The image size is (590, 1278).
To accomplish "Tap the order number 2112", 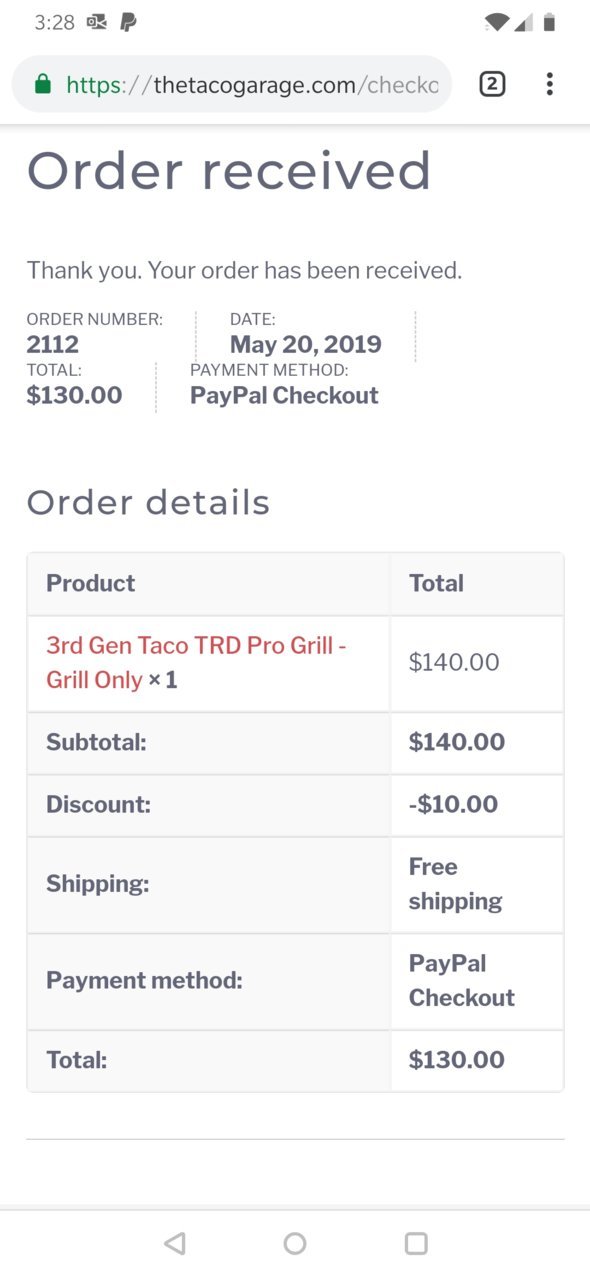I will 53,345.
